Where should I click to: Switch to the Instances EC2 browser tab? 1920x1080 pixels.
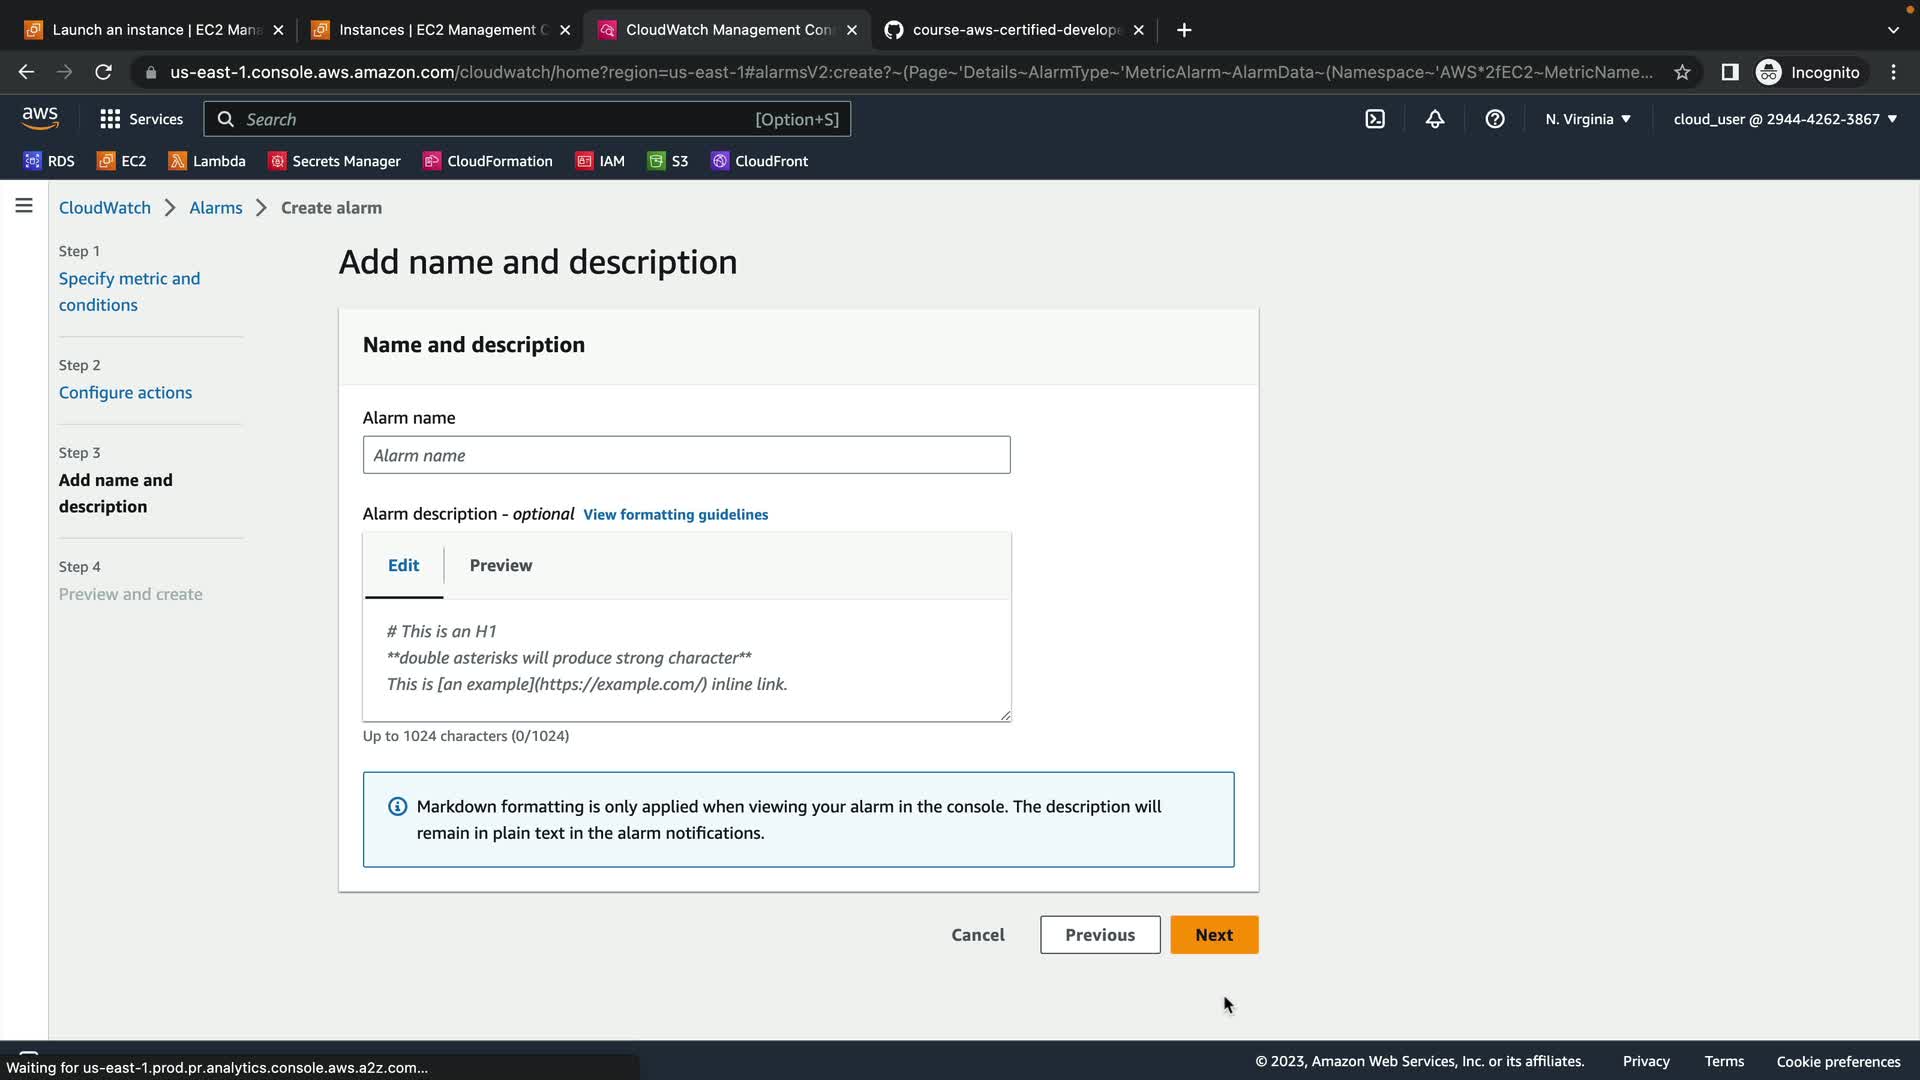click(x=437, y=30)
